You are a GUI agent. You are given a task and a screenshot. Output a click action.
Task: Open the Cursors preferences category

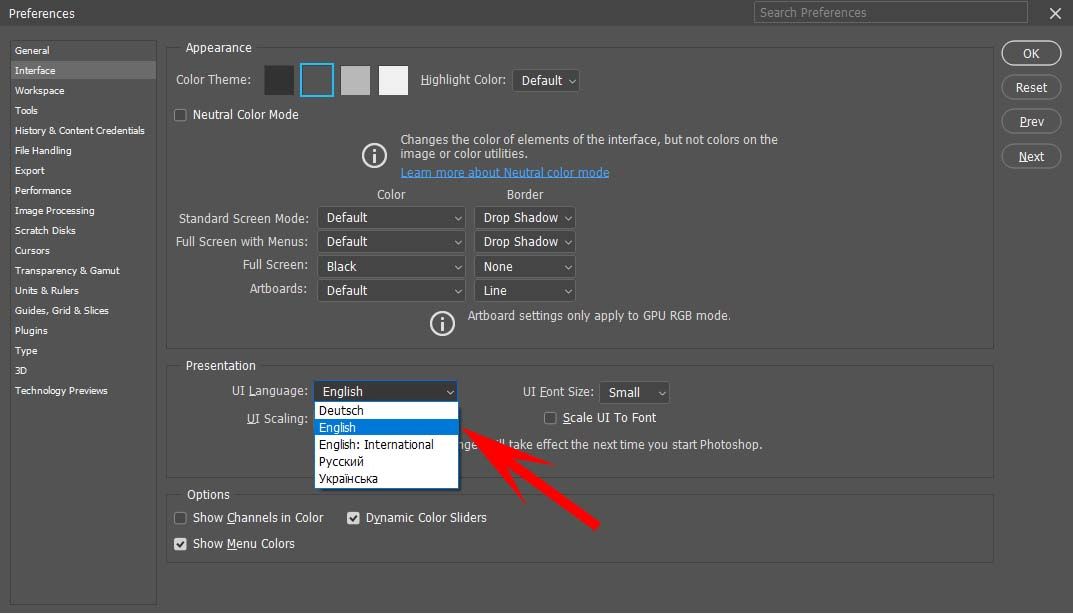tap(83, 251)
